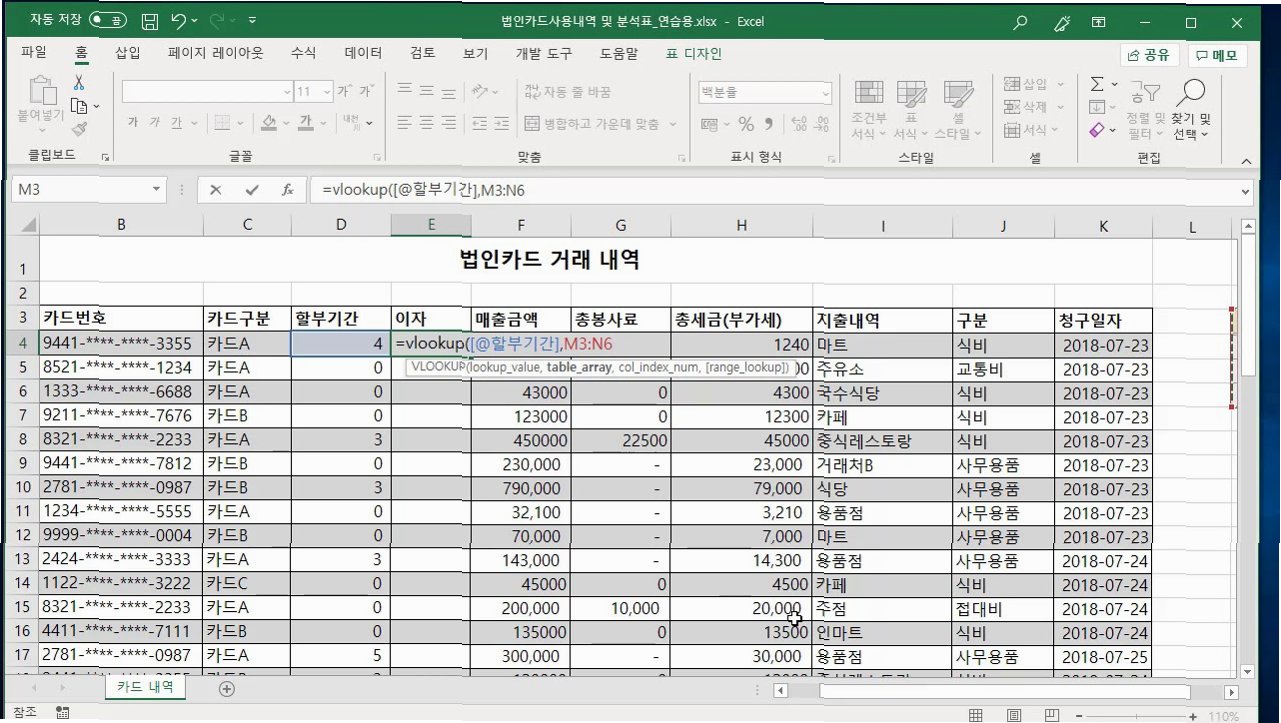
Task: Click the comma style icon
Action: point(768,125)
